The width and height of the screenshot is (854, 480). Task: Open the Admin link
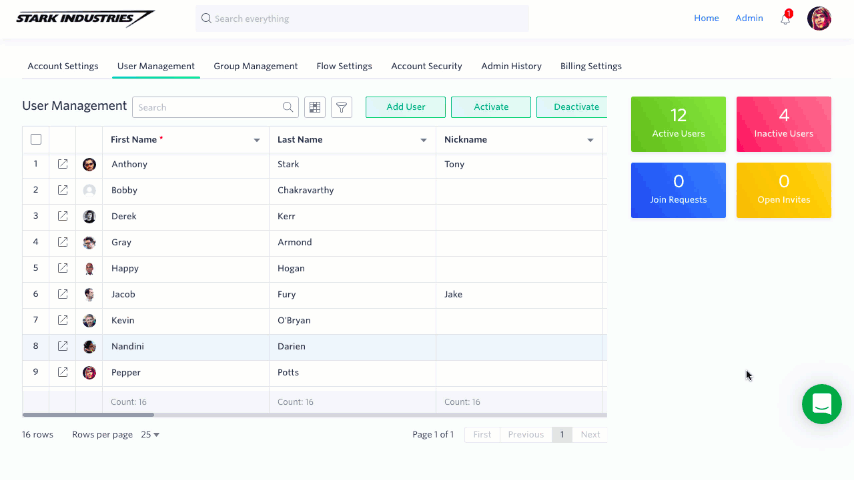[x=749, y=18]
